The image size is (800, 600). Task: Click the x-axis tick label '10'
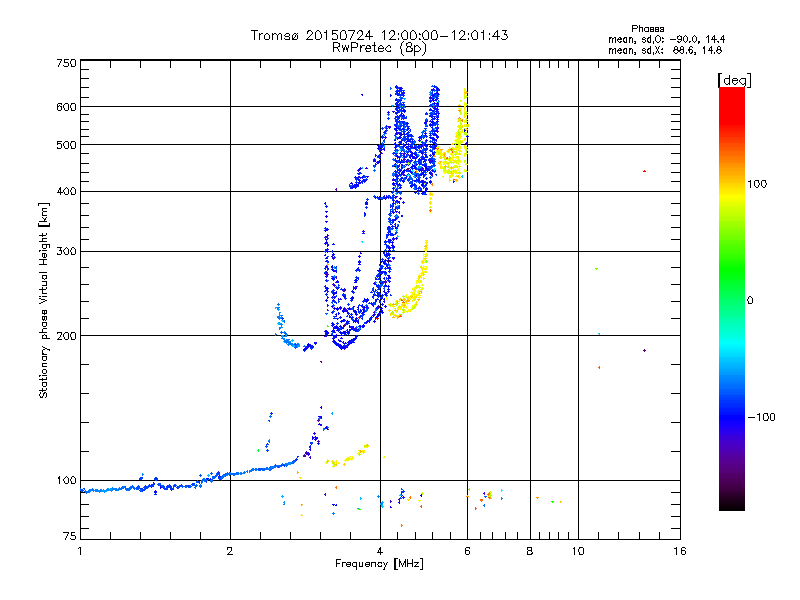578,551
